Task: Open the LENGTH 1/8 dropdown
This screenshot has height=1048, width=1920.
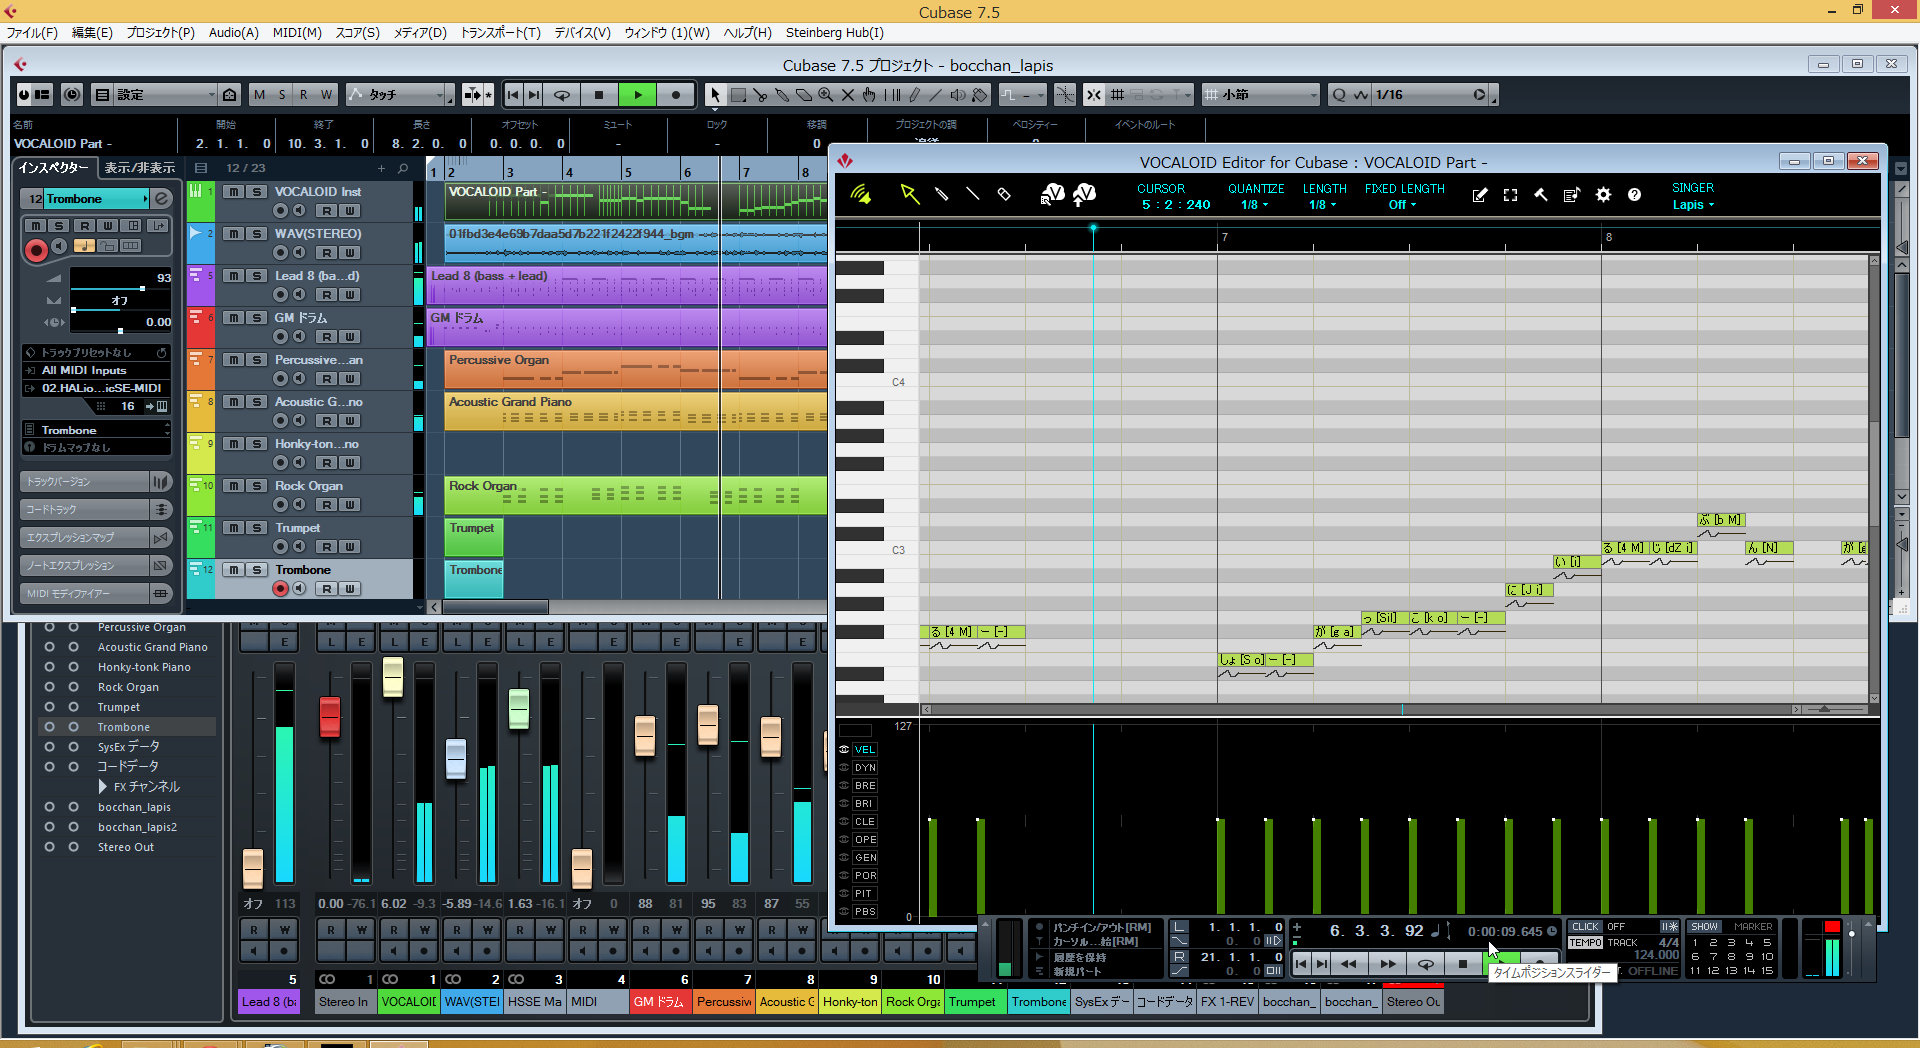Action: 1323,205
